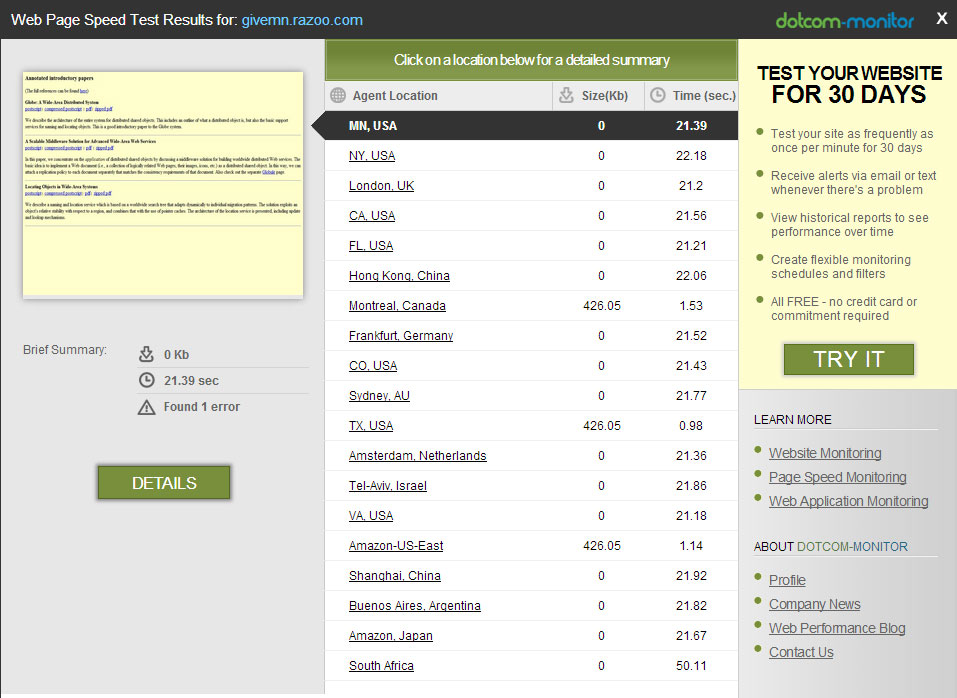Screen dimensions: 957x698
Task: Open the dotcom-monitor logo
Action: pyautogui.click(x=845, y=20)
